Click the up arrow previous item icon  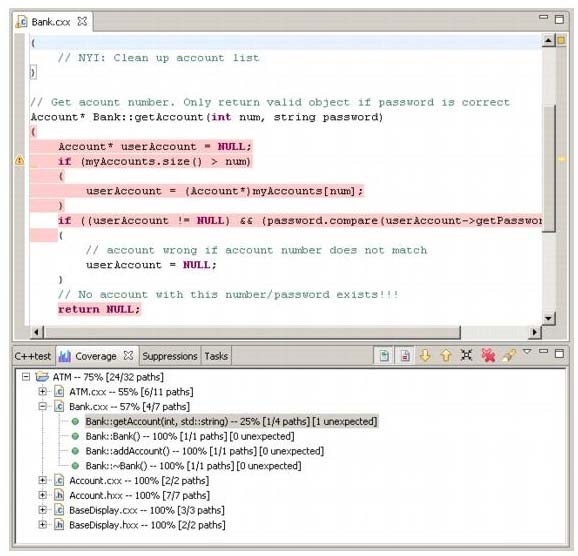(x=446, y=355)
